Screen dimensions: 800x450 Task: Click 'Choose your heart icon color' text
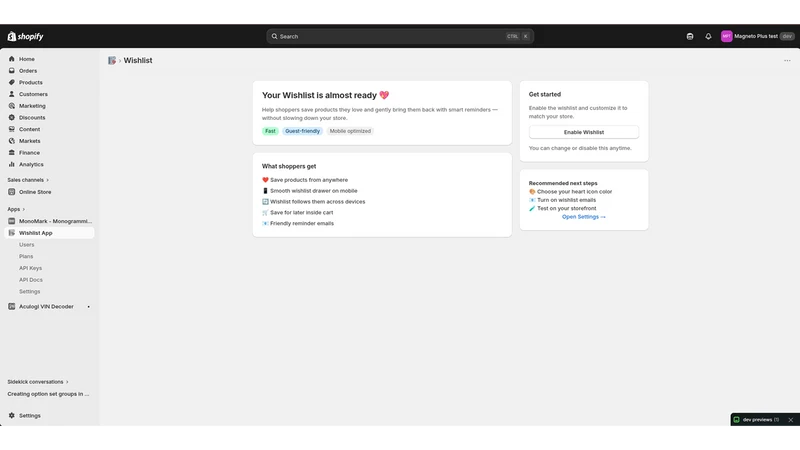[x=574, y=192]
